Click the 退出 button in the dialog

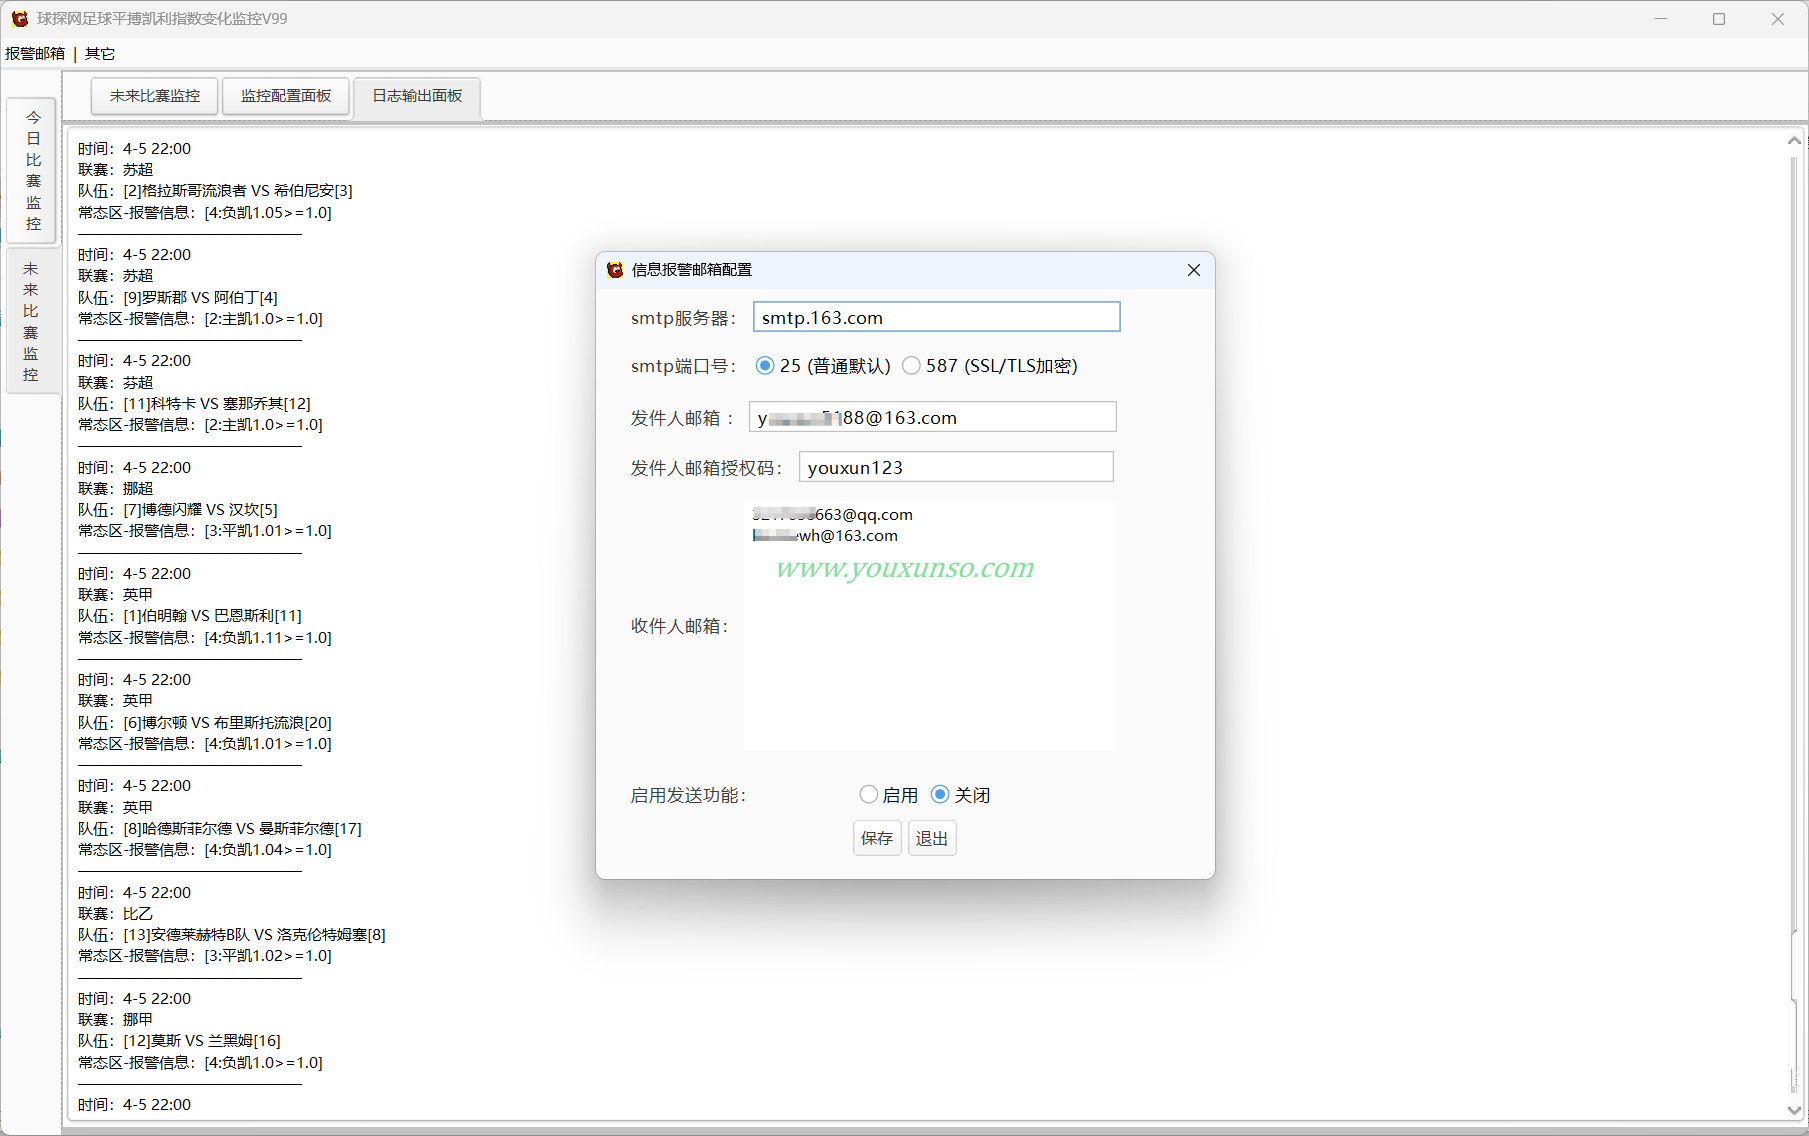click(x=932, y=838)
